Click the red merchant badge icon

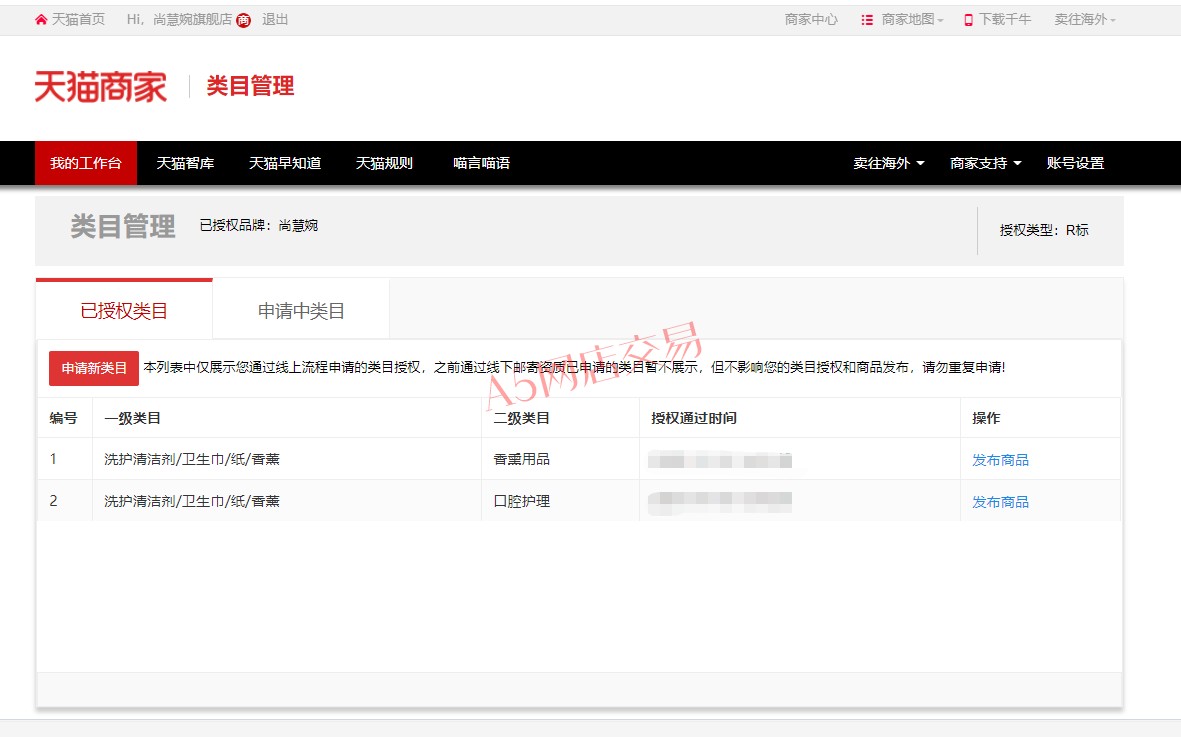click(x=243, y=20)
